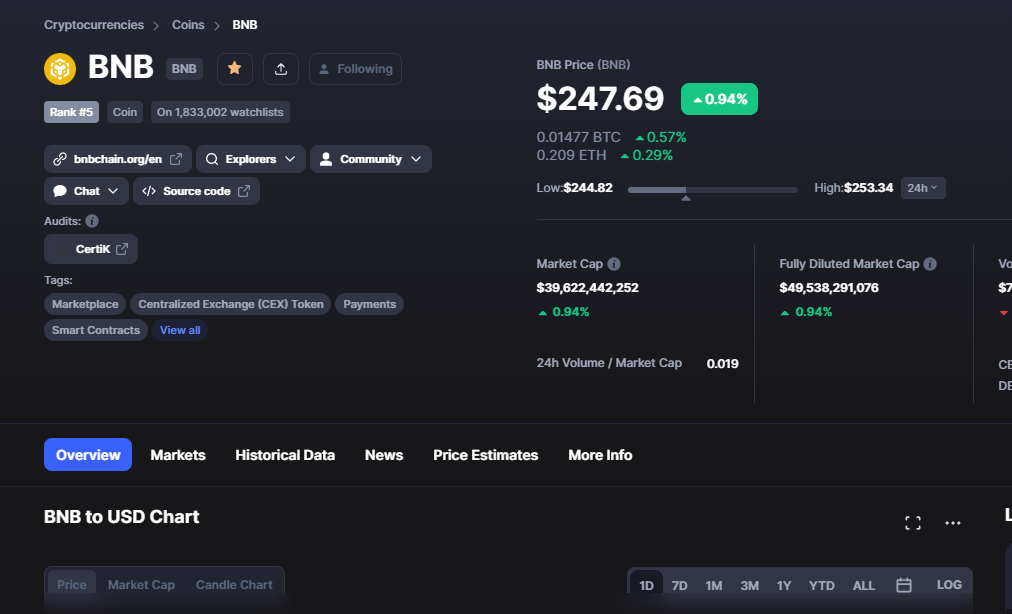
Task: Open the chart calendar date picker
Action: pyautogui.click(x=904, y=585)
